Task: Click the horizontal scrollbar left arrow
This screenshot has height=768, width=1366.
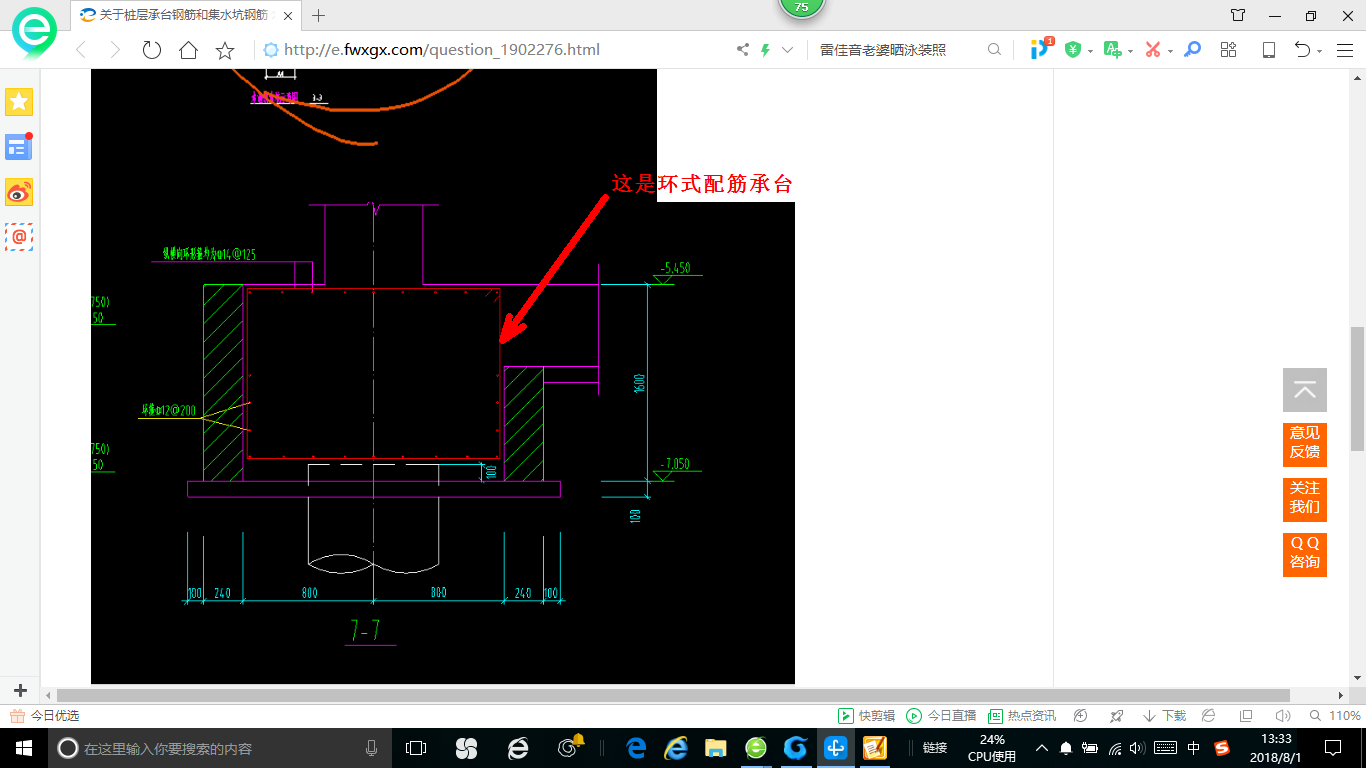Action: [47, 695]
